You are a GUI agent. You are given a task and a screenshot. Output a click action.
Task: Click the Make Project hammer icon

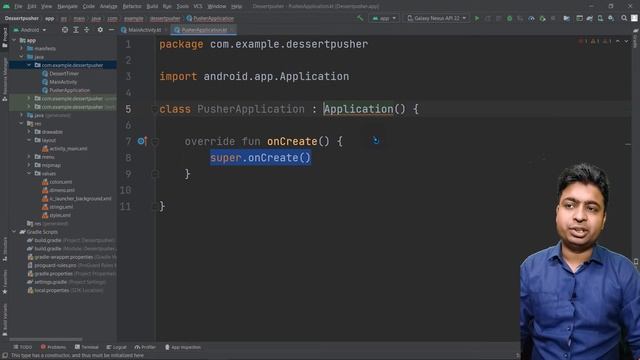(360, 18)
